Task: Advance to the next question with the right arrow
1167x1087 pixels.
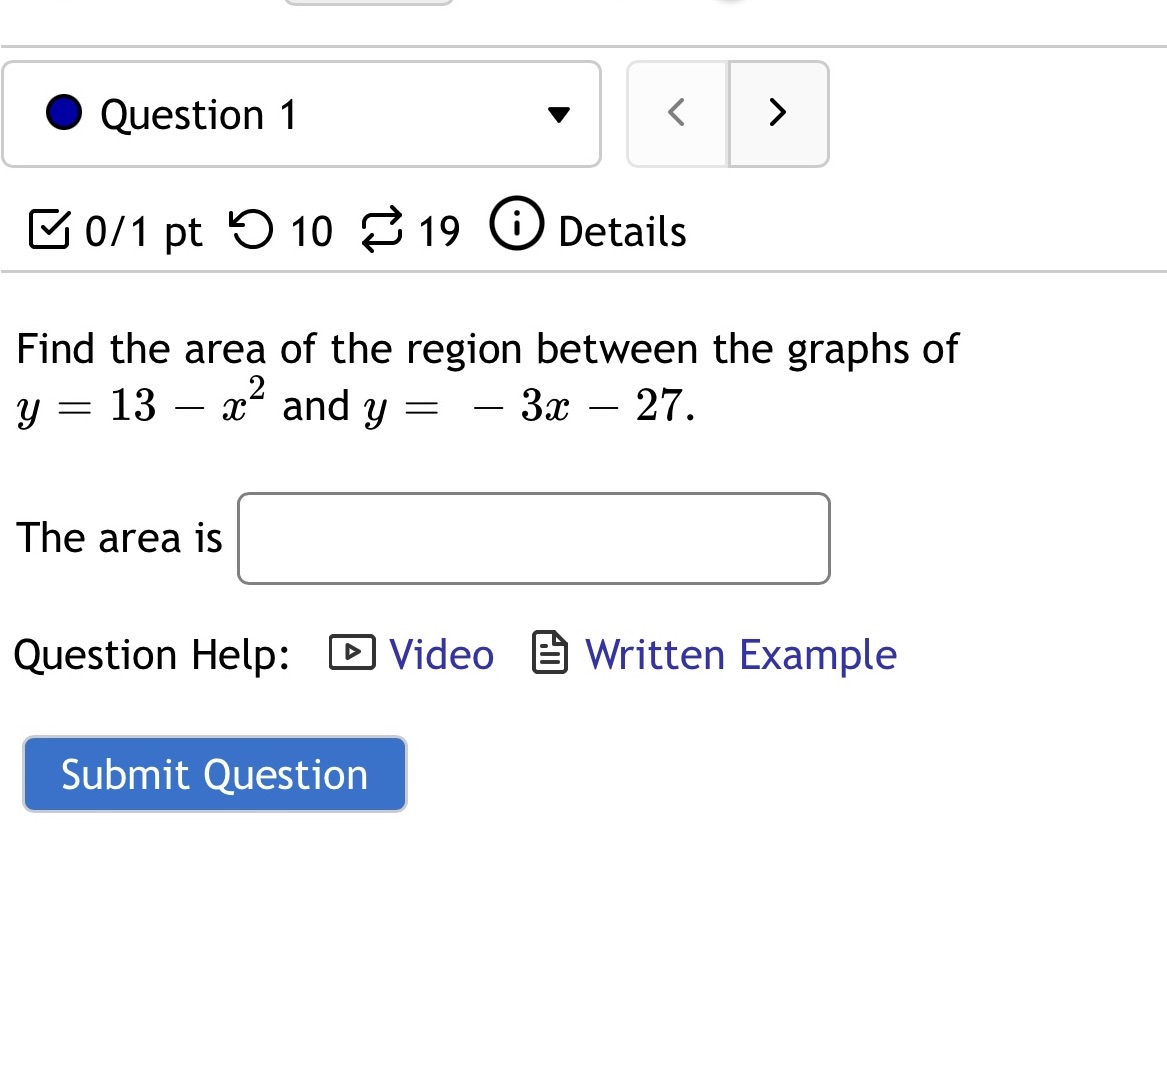Action: tap(777, 113)
